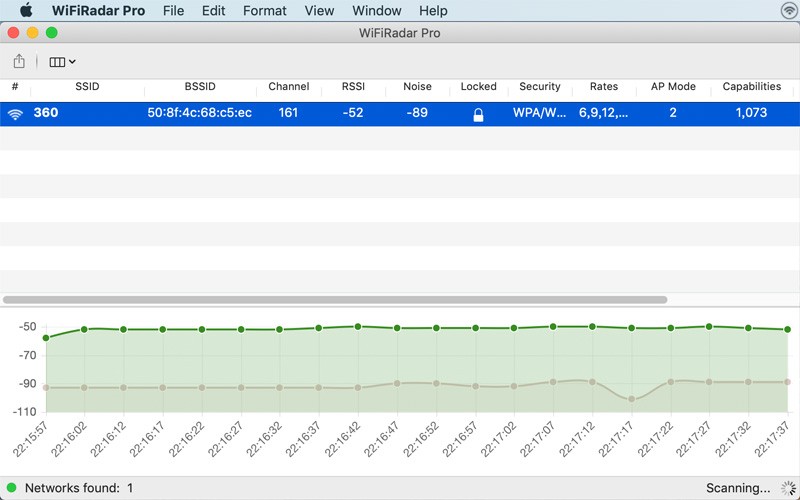
Task: Sort by the Noise column header
Action: (x=417, y=86)
